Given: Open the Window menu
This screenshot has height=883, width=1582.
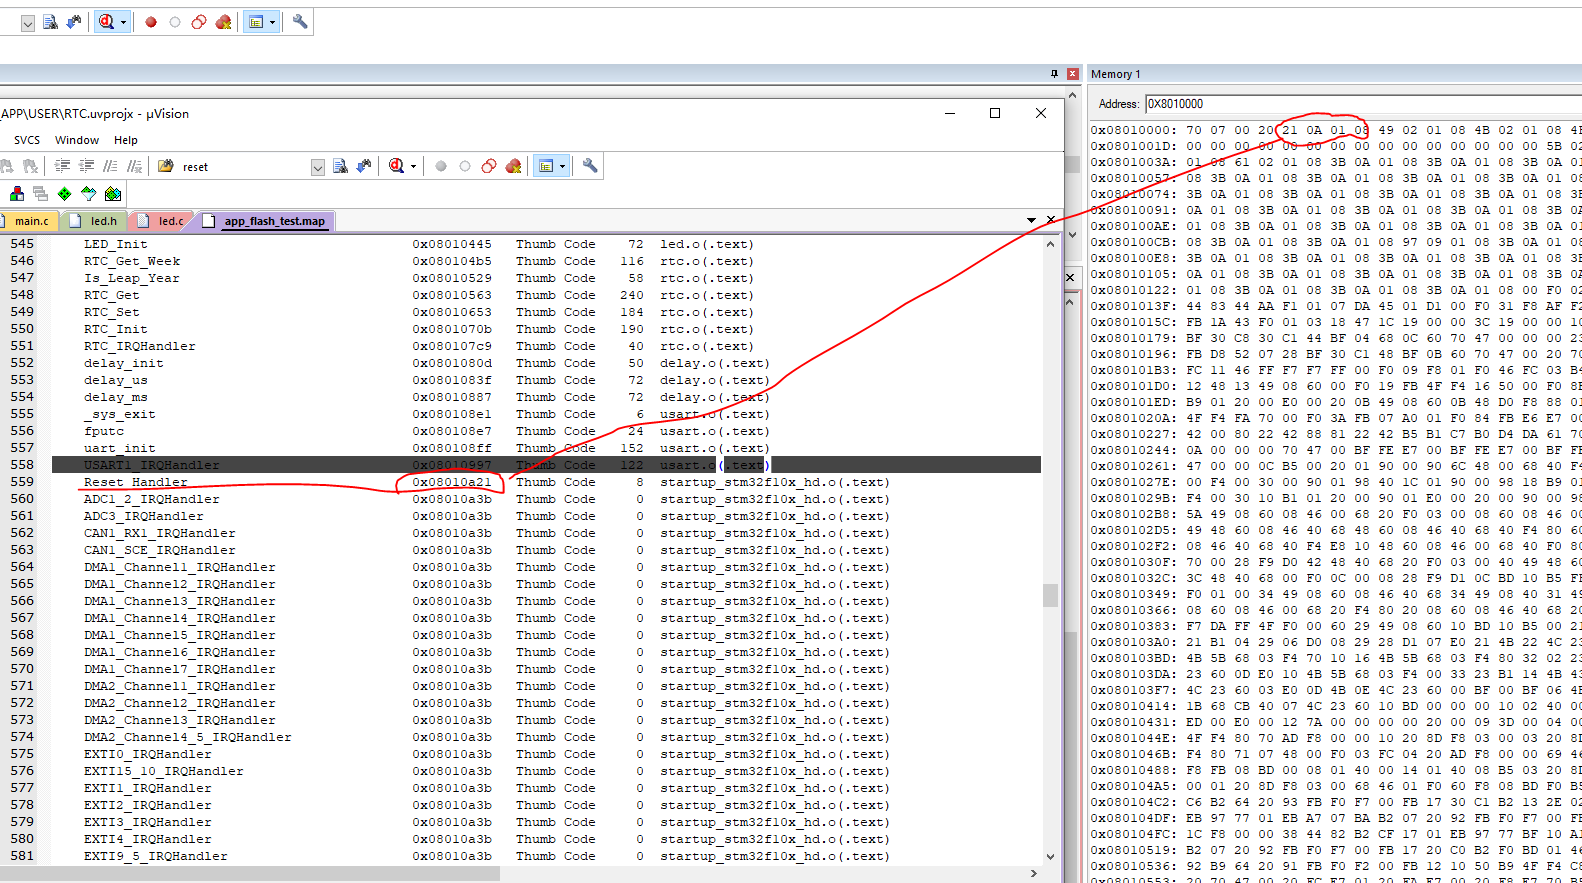Looking at the screenshot, I should click(77, 140).
